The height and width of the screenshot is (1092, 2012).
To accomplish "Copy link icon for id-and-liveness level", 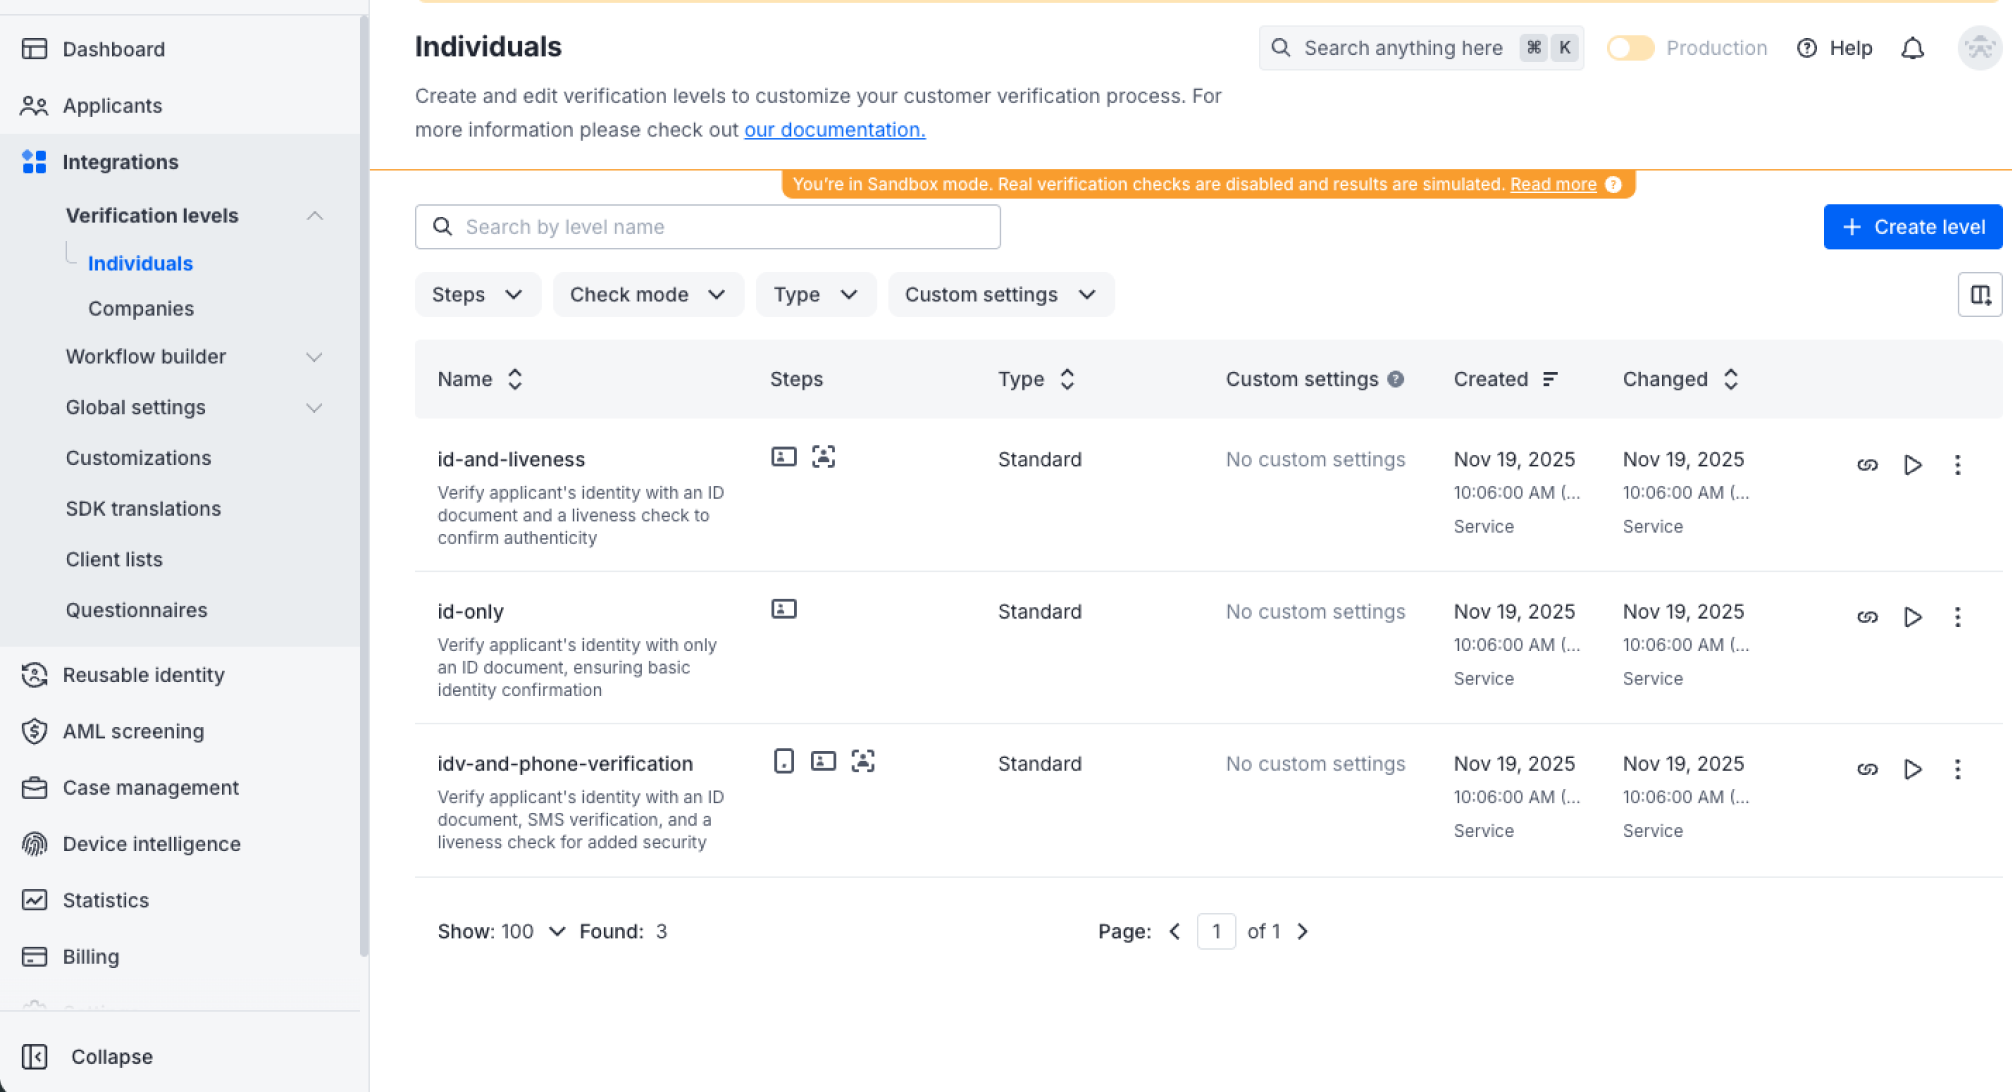I will point(1867,465).
